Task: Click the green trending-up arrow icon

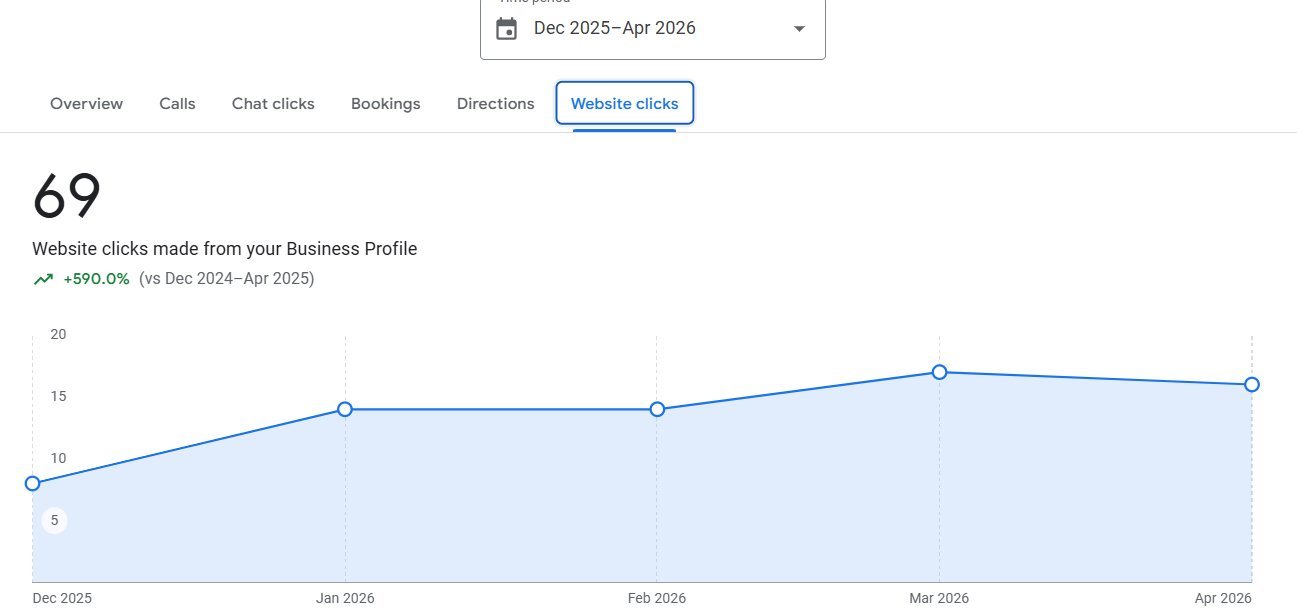Action: click(43, 279)
